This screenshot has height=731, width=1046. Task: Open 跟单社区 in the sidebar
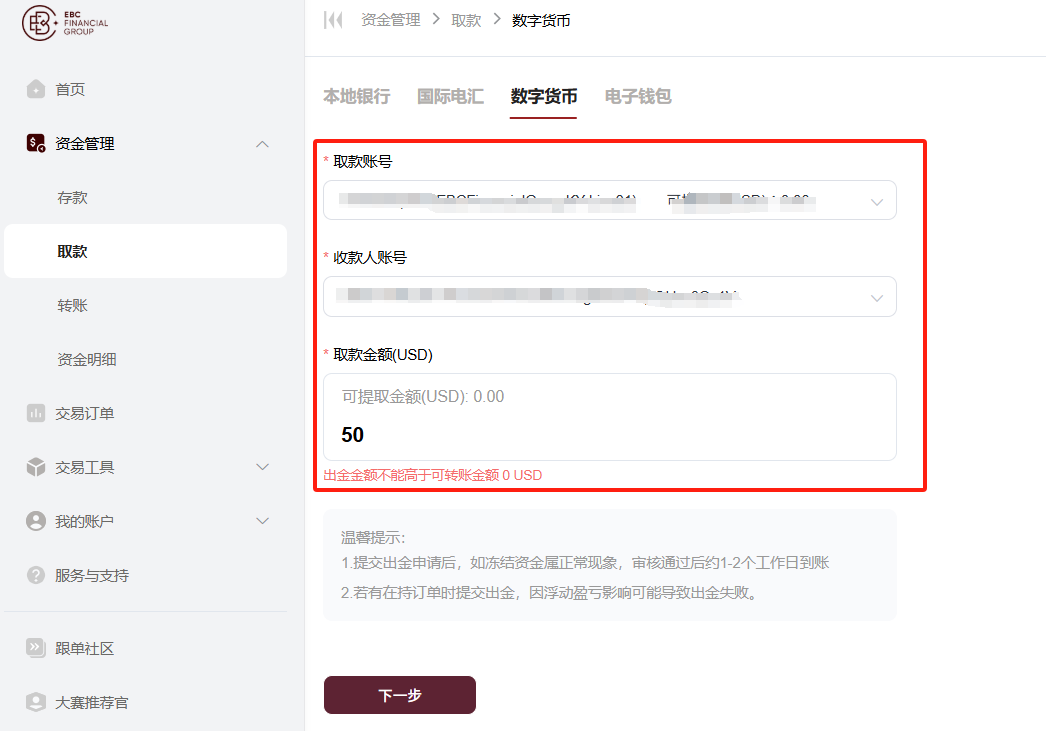[x=84, y=648]
